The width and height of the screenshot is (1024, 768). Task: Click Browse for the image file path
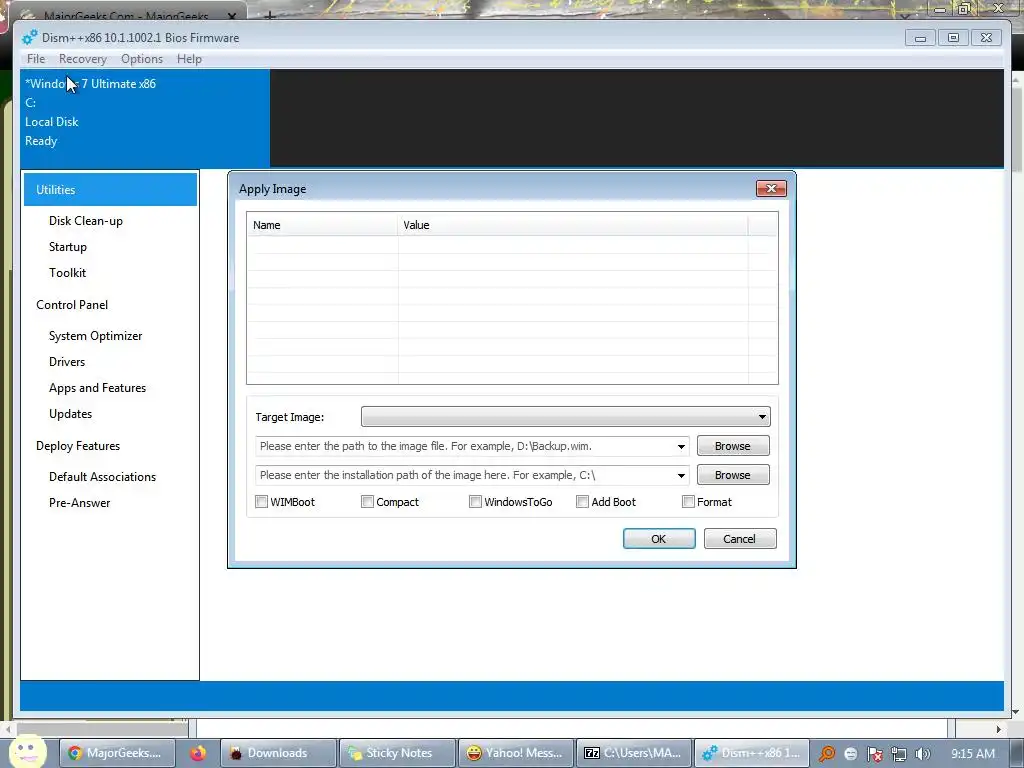coord(733,446)
